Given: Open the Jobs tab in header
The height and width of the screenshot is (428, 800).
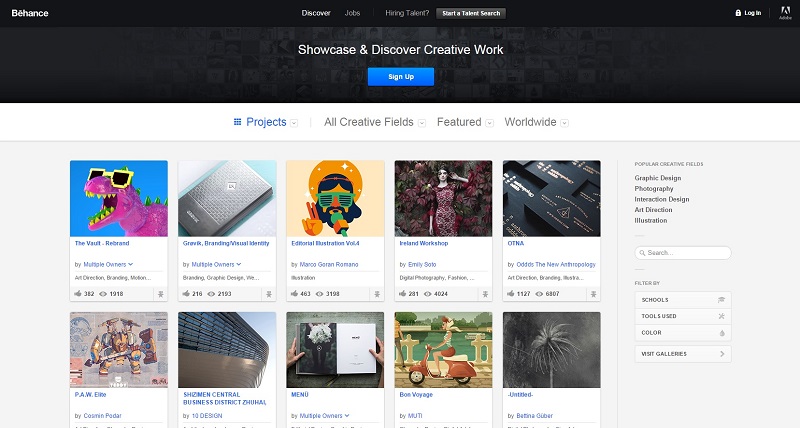Looking at the screenshot, I should pos(352,13).
